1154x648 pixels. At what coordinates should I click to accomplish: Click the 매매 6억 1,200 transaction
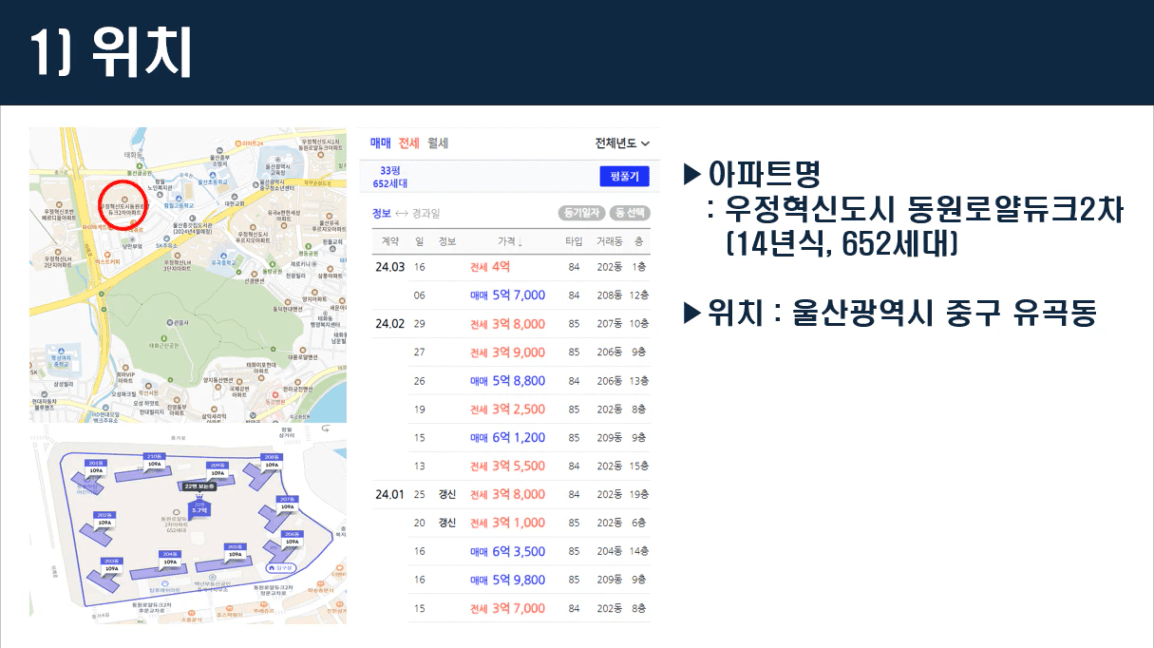tap(530, 437)
